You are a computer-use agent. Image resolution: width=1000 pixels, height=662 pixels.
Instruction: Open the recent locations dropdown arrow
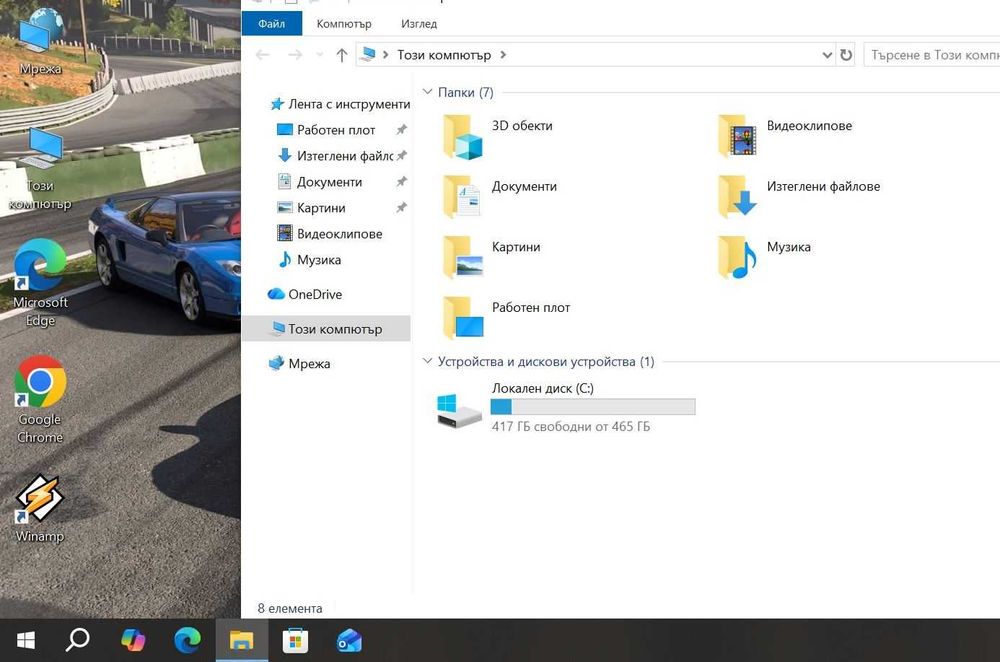tap(320, 55)
